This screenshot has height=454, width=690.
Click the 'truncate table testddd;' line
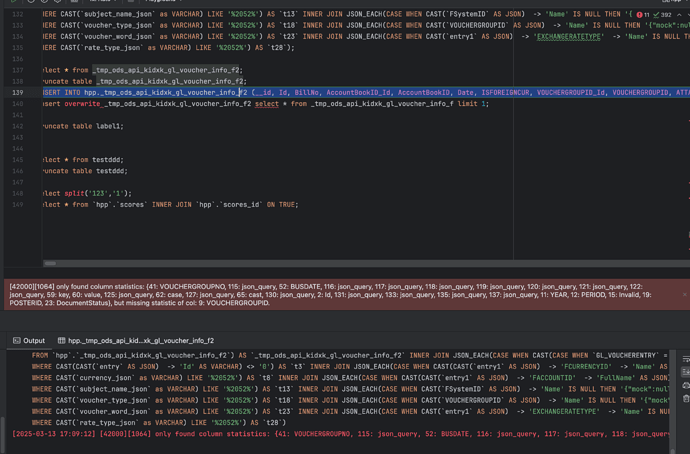coord(85,171)
